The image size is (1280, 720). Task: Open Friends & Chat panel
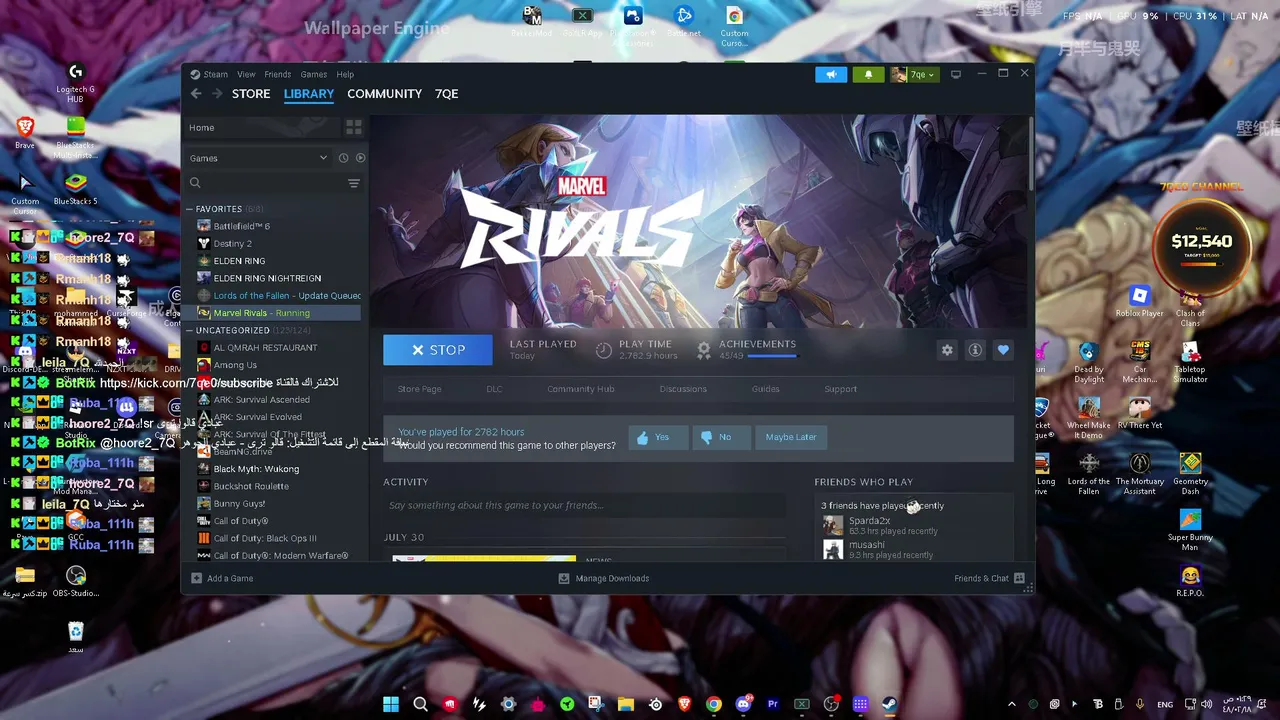pos(989,578)
